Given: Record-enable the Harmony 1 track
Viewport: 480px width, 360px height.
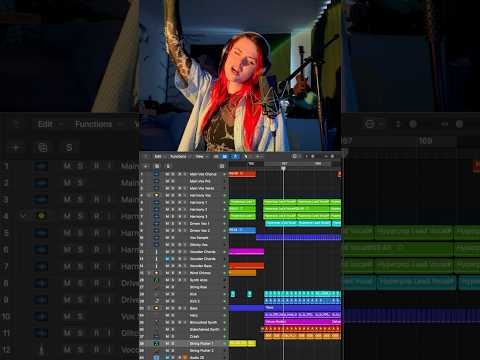Looking at the screenshot, I should tap(179, 202).
